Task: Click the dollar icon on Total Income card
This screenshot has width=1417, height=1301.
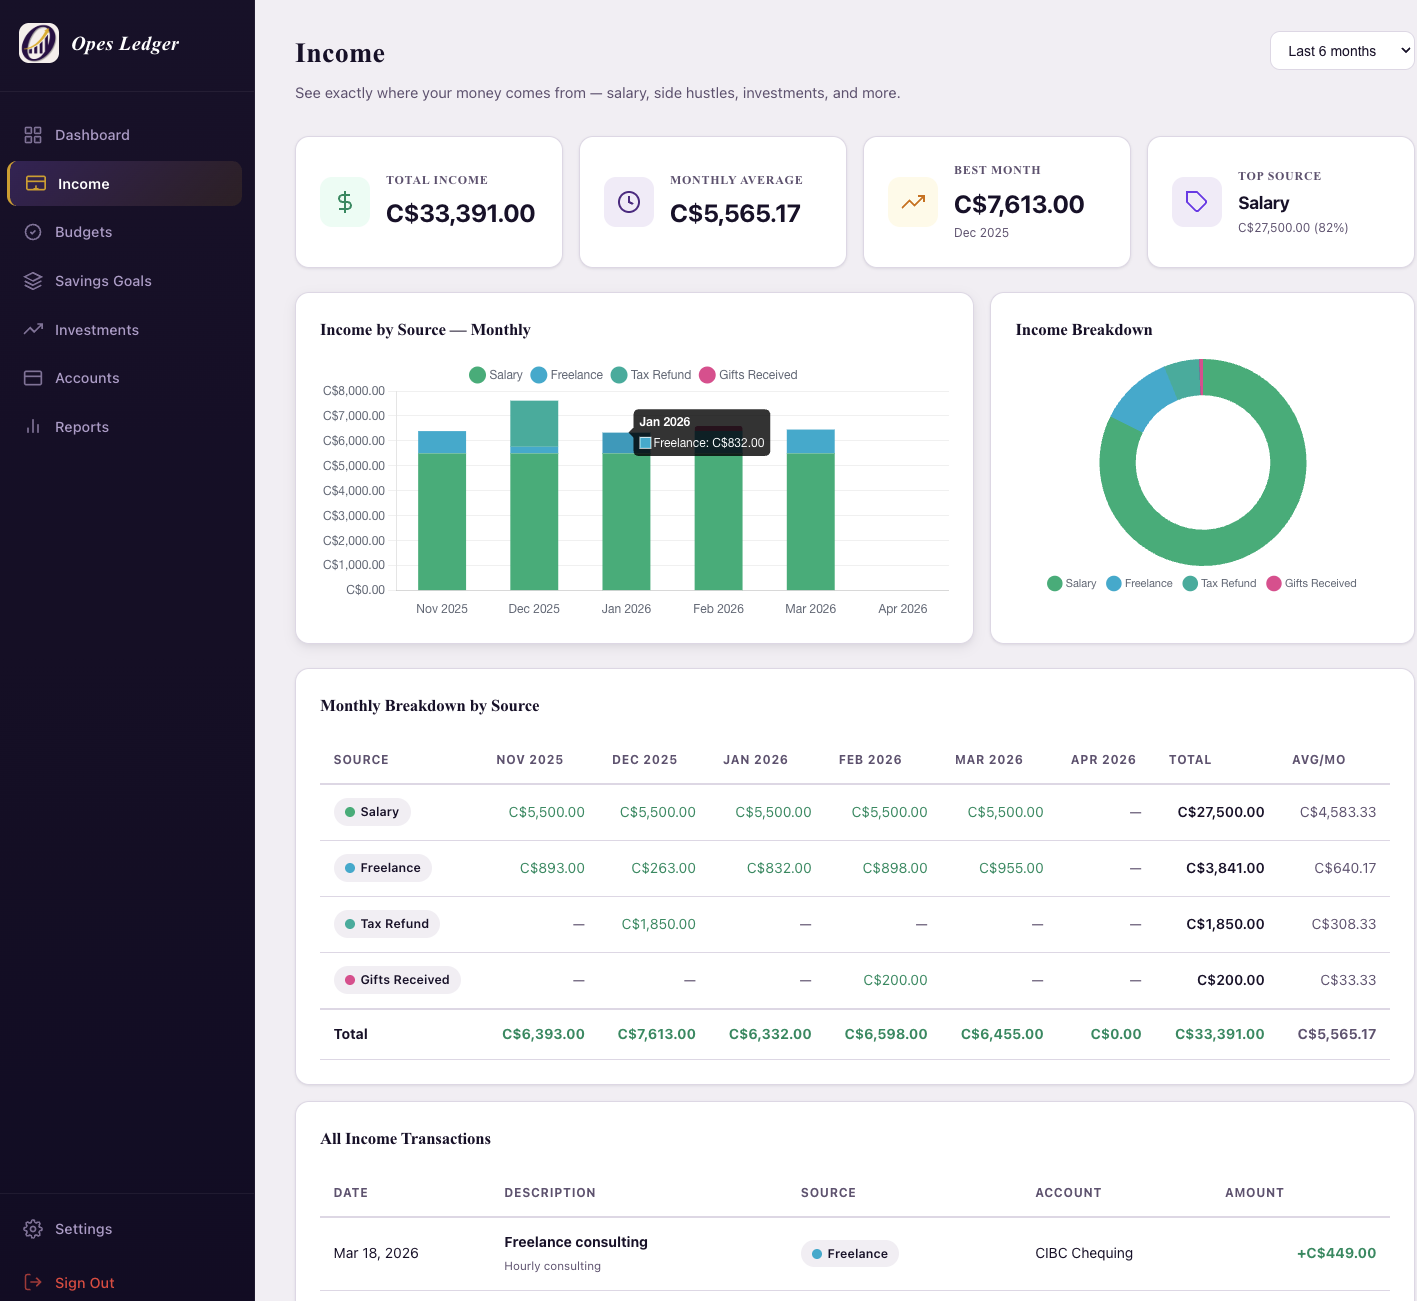Action: point(344,202)
